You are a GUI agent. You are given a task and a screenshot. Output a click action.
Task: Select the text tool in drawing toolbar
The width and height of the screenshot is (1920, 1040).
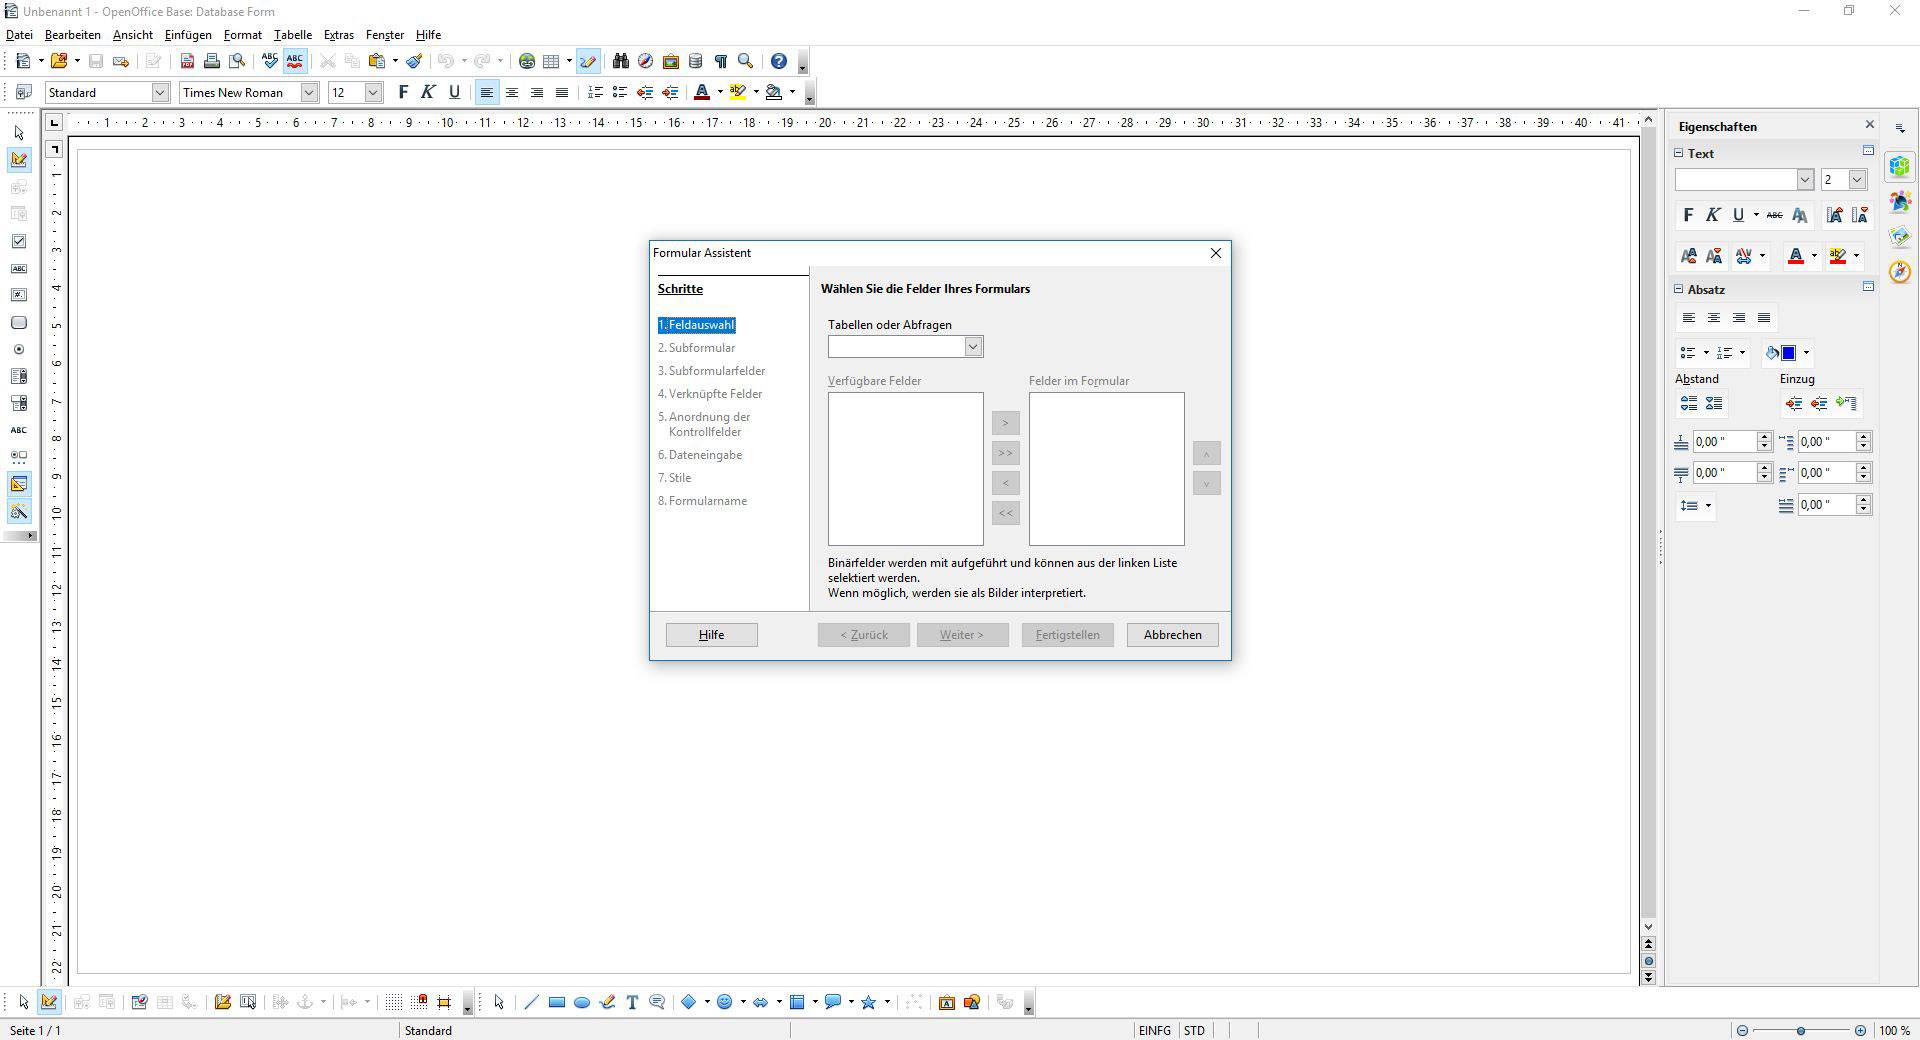point(632,1002)
